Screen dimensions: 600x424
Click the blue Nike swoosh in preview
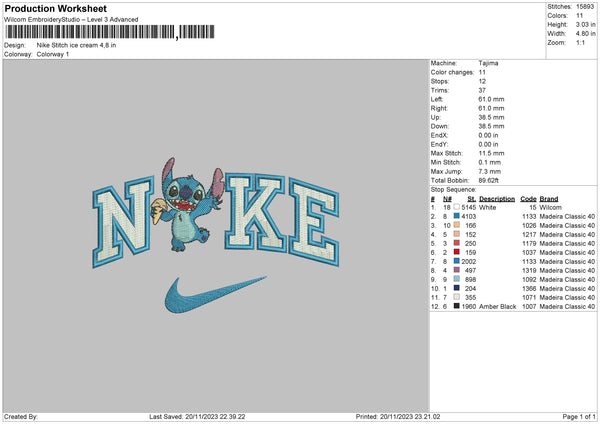pyautogui.click(x=215, y=295)
